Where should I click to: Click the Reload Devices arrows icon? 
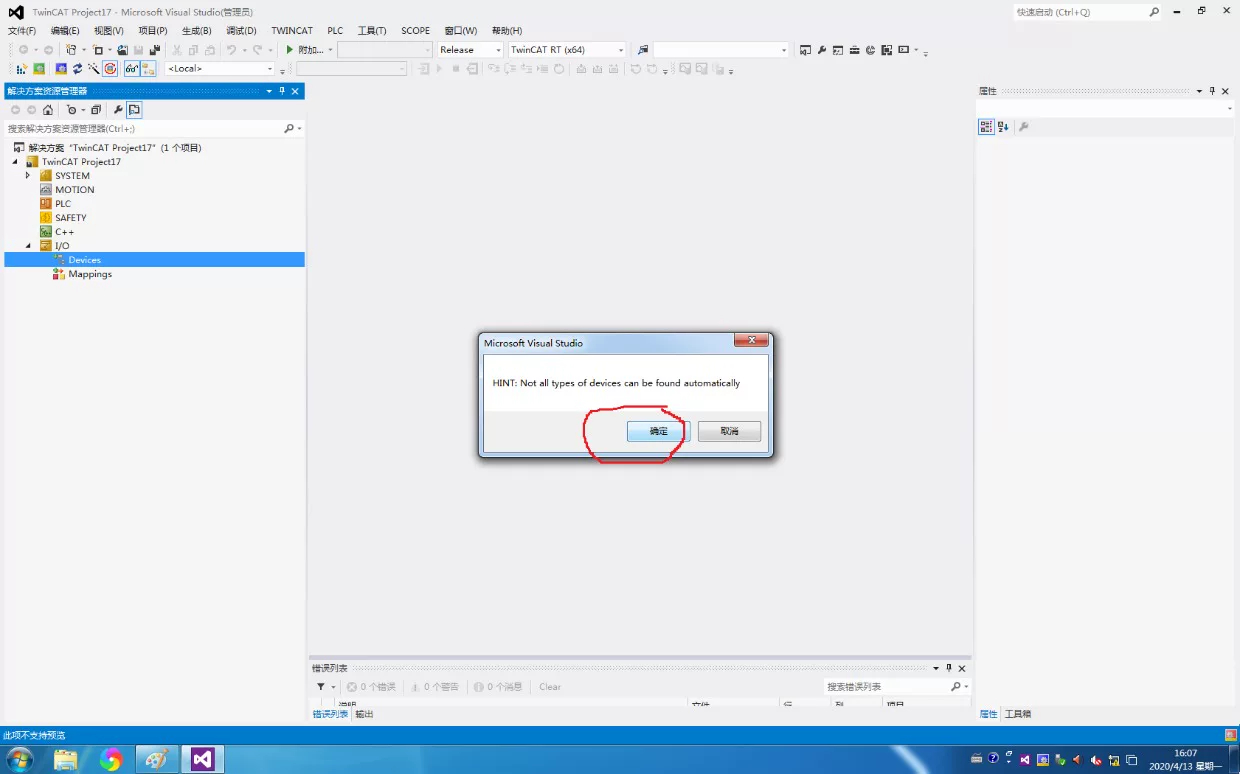point(77,69)
